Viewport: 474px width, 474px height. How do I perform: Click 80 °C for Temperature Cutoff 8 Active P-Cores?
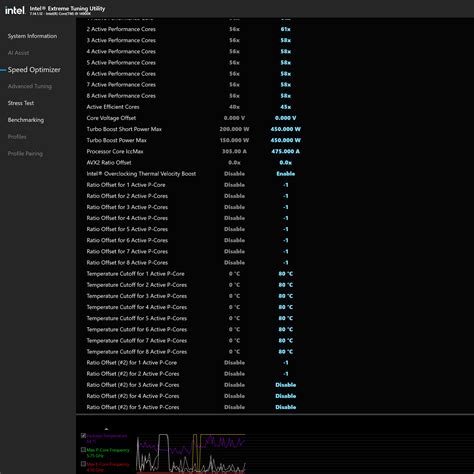285,352
